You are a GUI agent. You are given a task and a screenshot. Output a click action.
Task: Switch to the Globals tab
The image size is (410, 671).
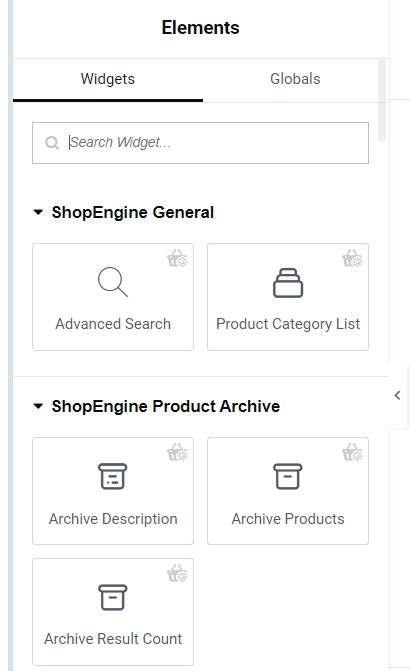(x=295, y=79)
